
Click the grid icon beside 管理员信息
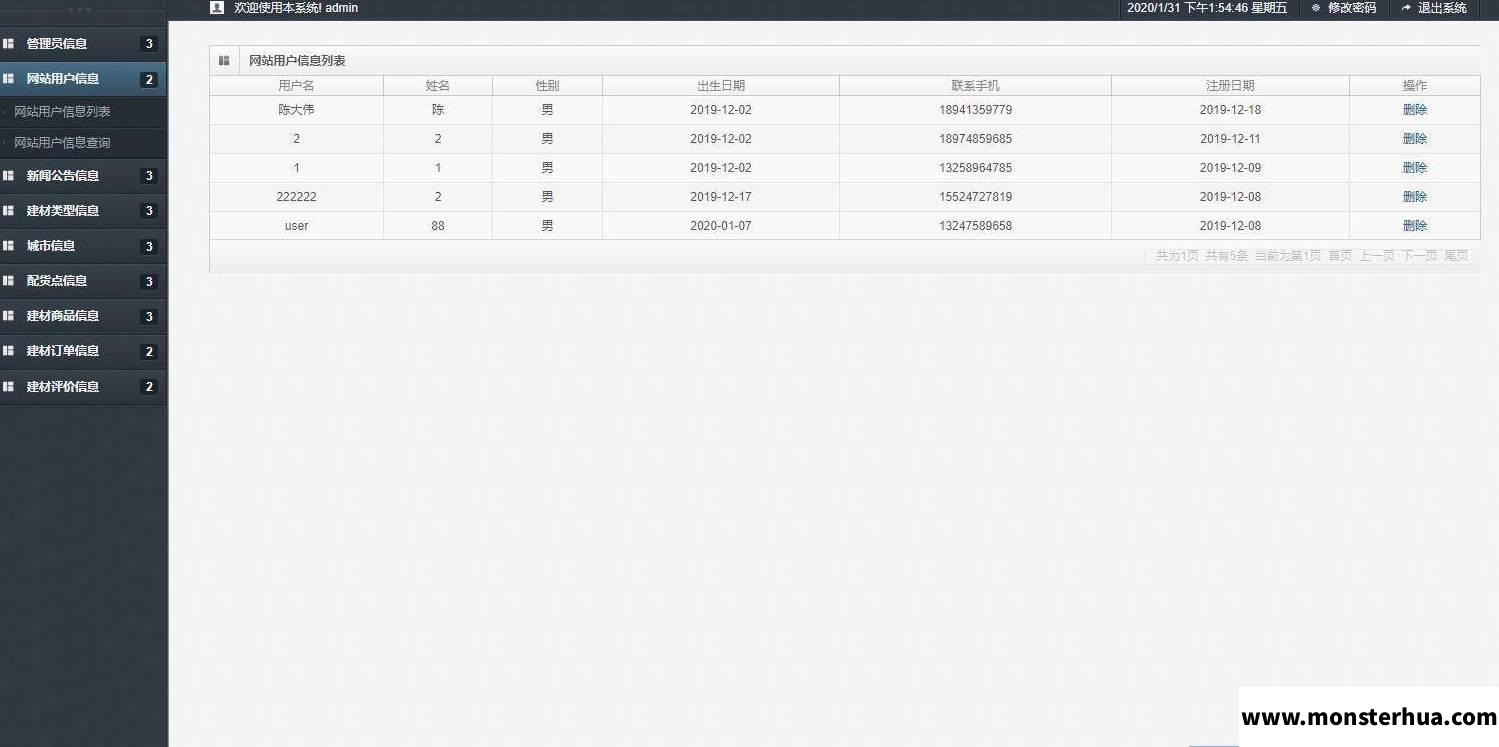tap(9, 44)
